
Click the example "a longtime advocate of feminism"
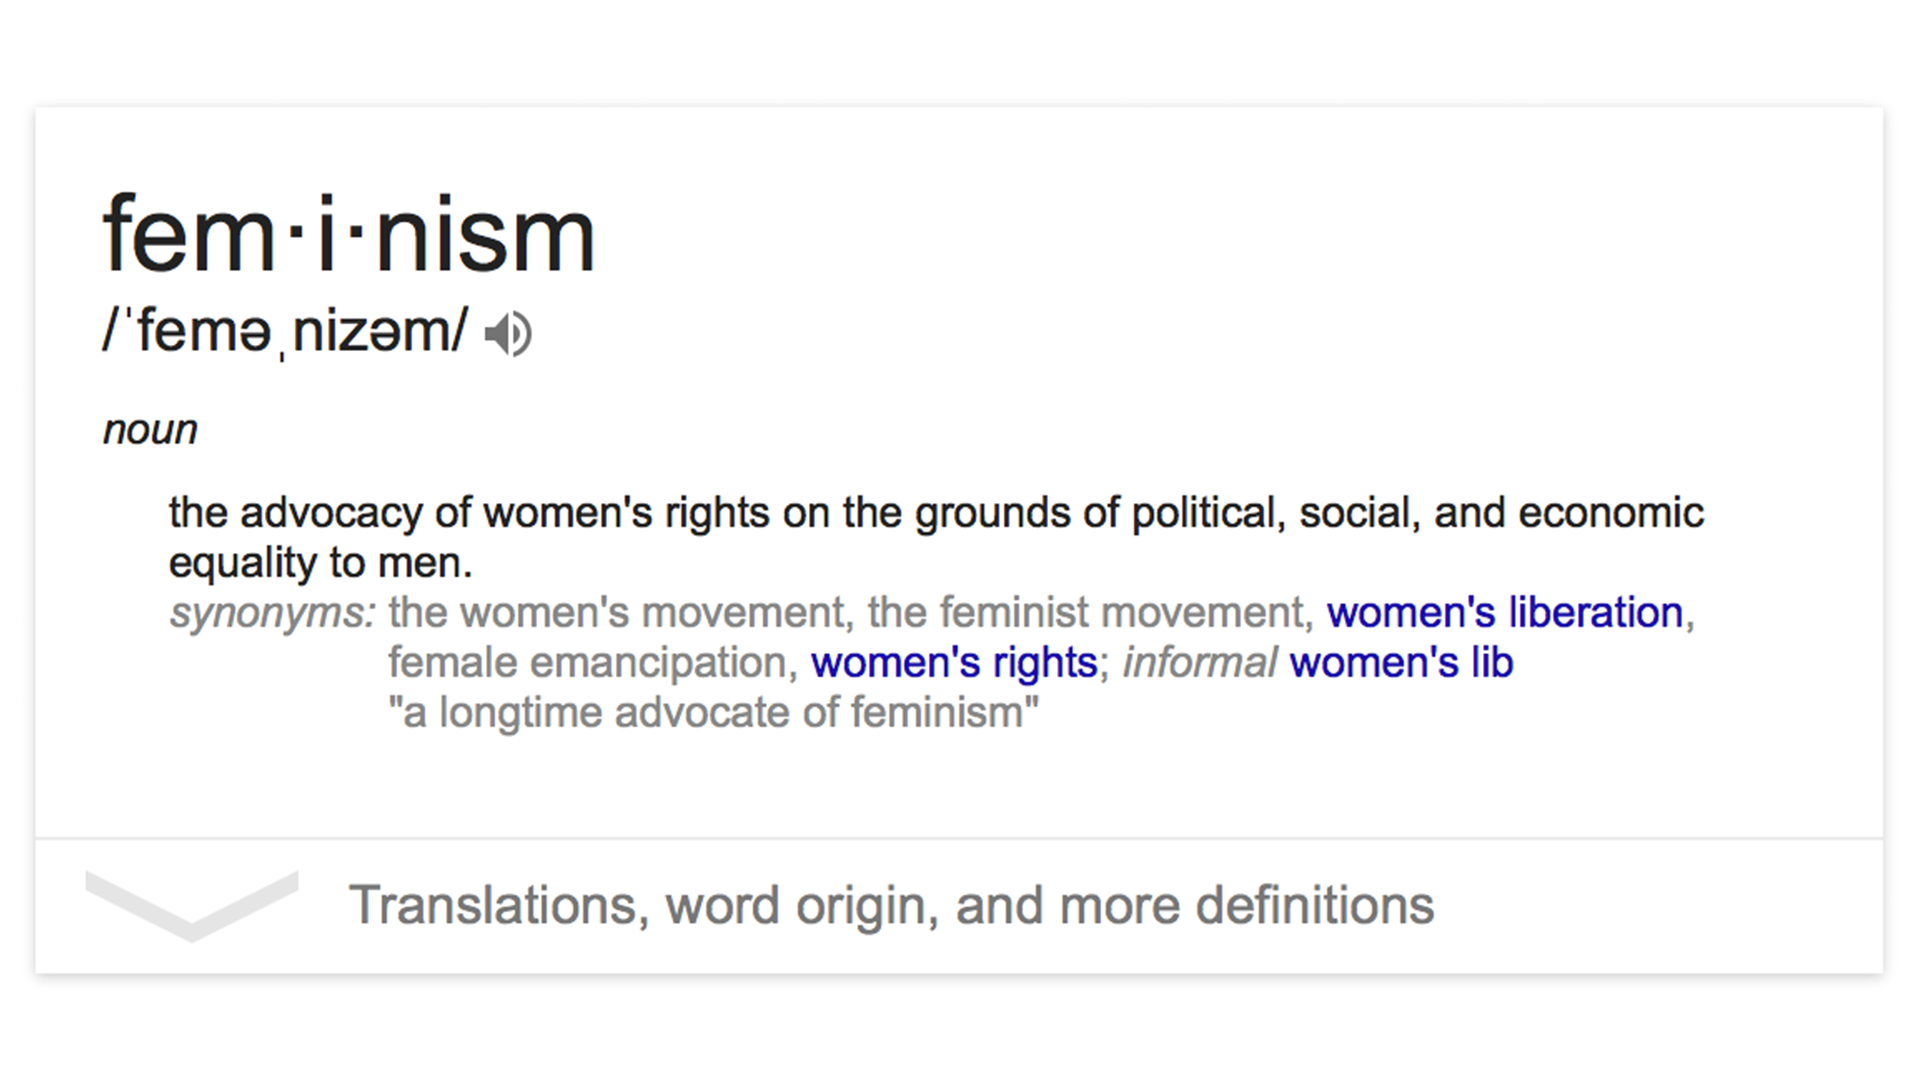[713, 713]
